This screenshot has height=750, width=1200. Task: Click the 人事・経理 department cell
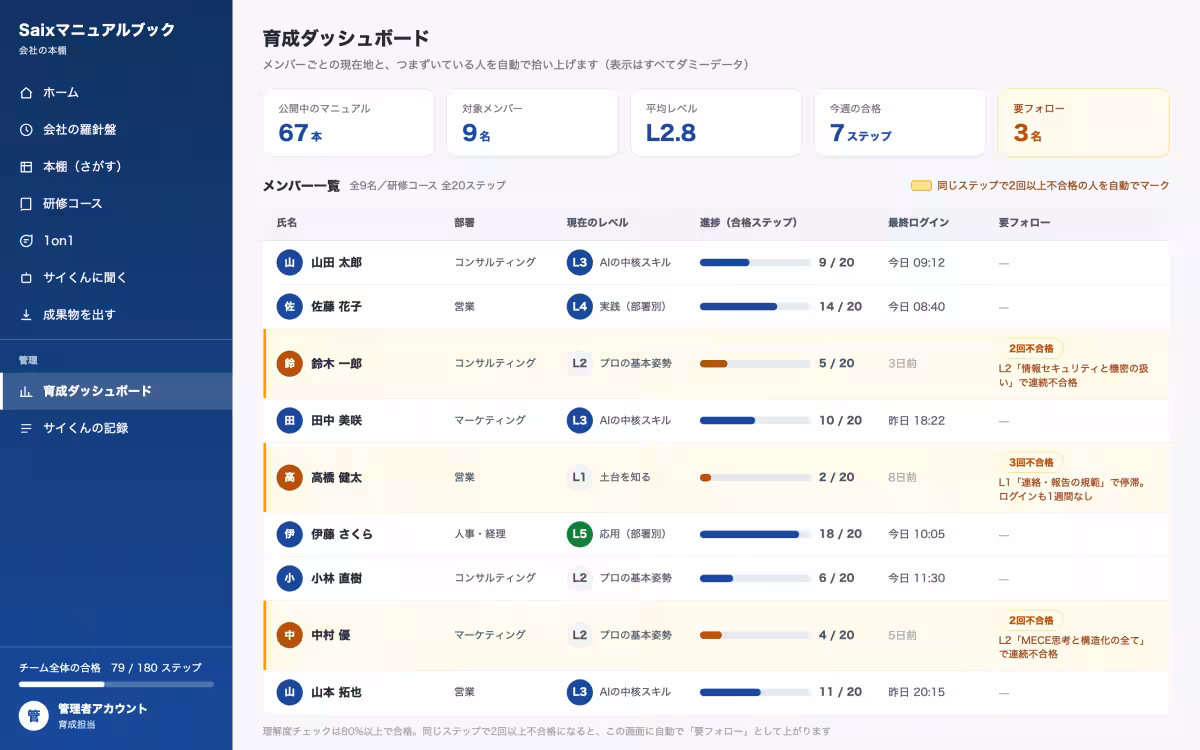(x=480, y=534)
